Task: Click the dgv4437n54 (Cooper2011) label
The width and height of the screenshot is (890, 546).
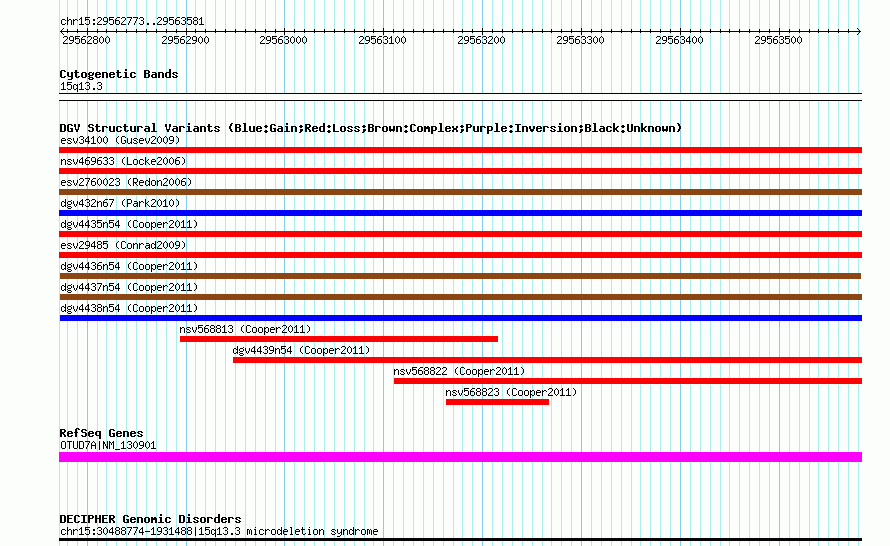Action: (x=129, y=287)
